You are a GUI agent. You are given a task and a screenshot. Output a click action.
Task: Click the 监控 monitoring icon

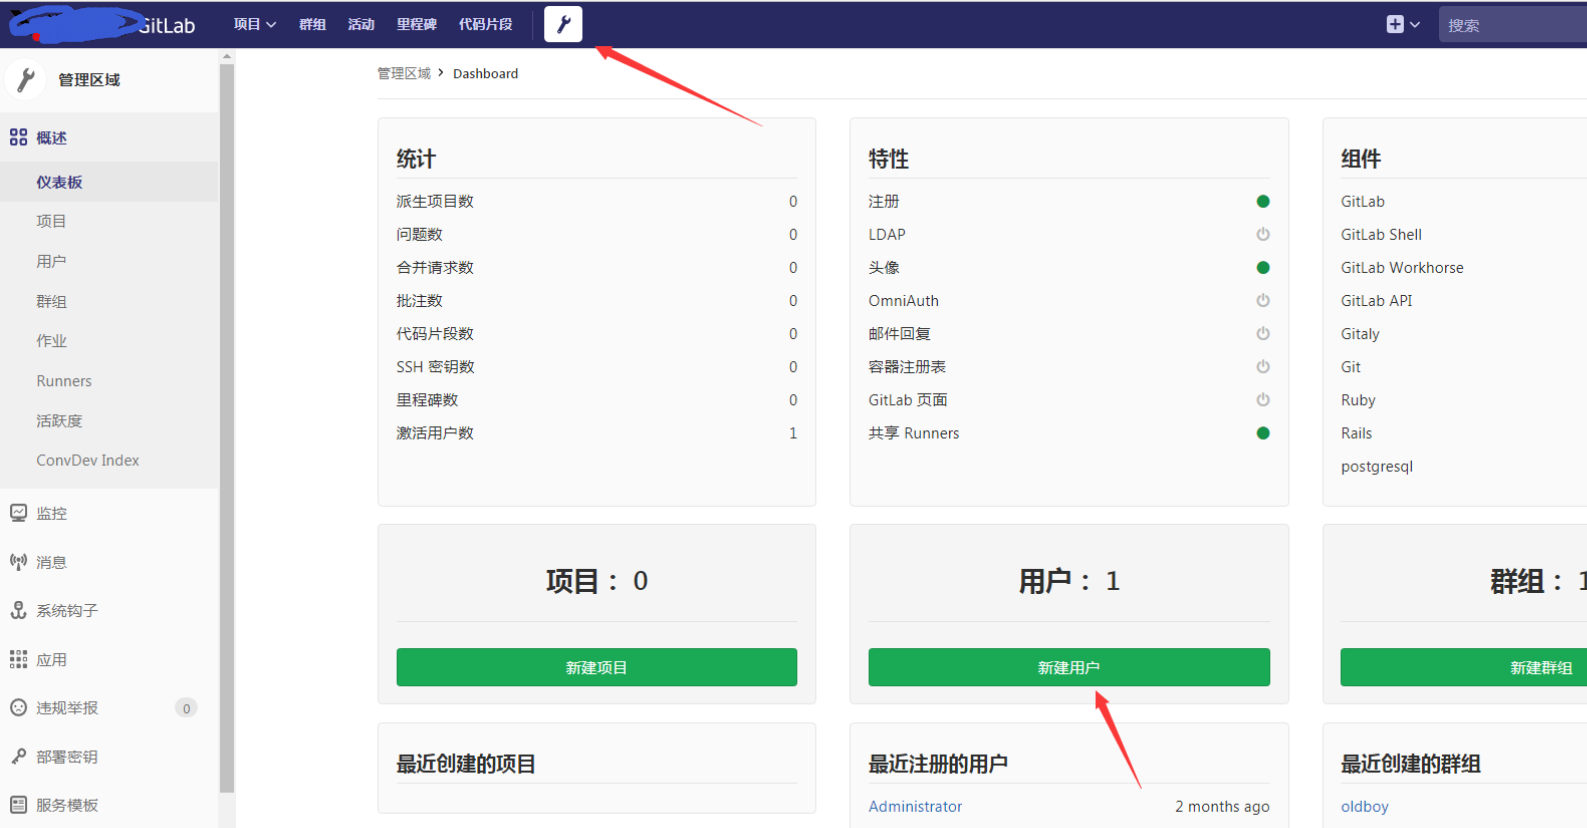[x=18, y=512]
